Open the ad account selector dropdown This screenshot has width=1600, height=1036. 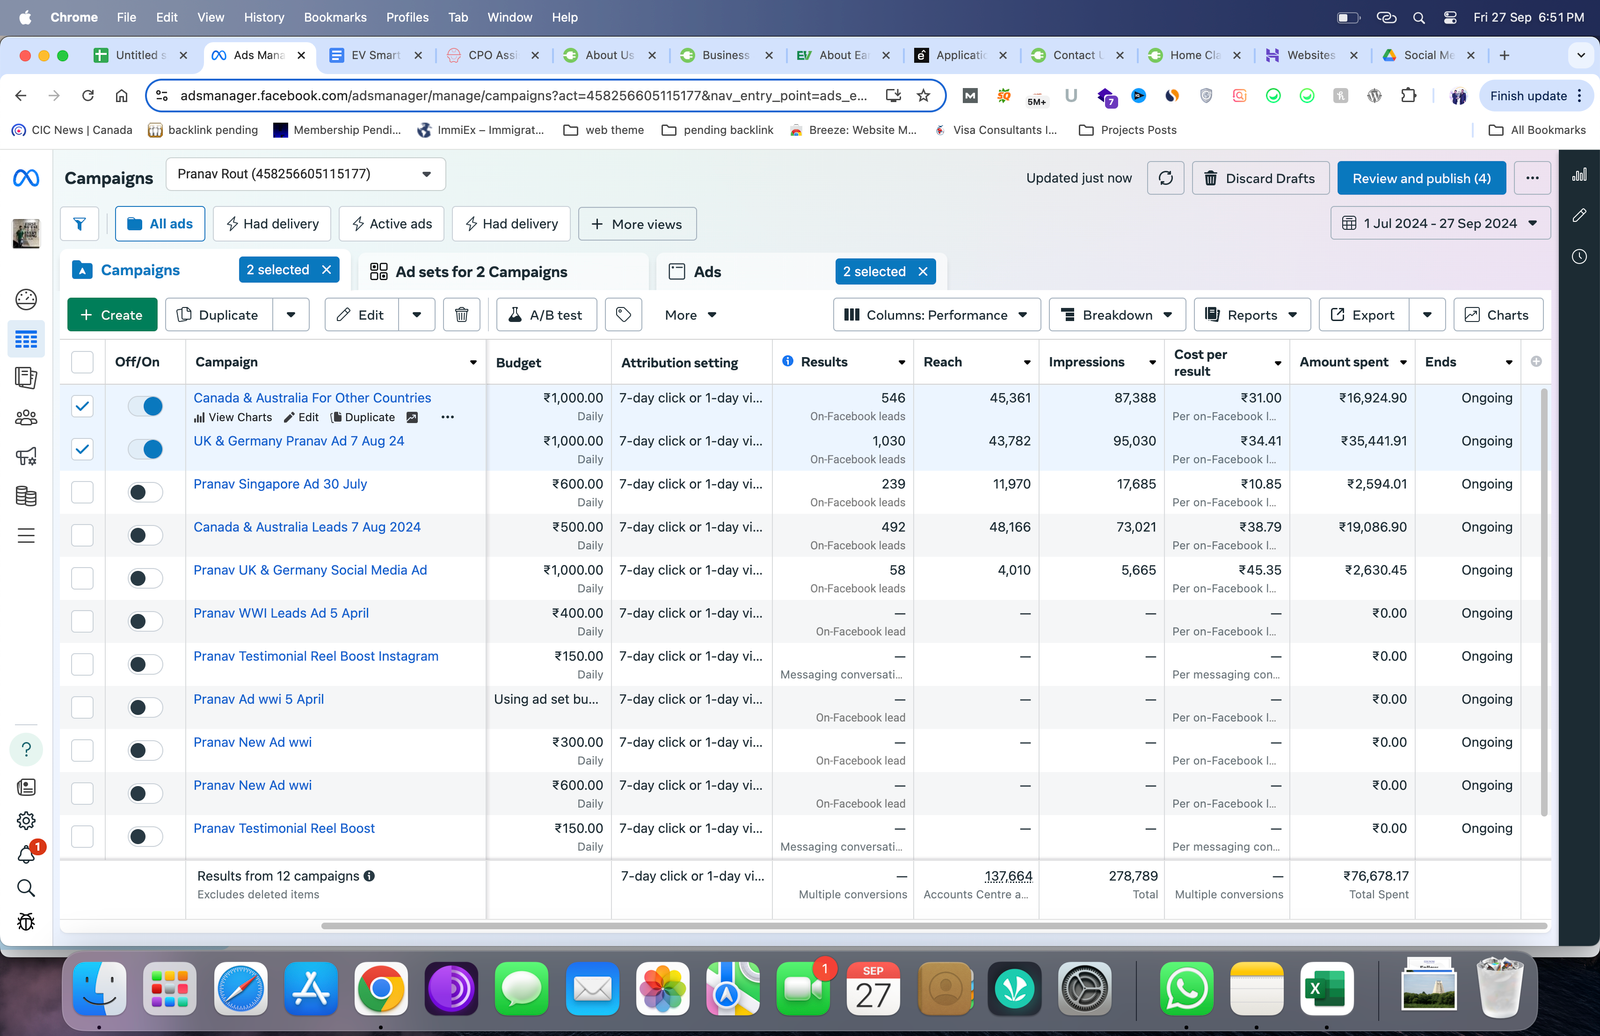pyautogui.click(x=305, y=174)
